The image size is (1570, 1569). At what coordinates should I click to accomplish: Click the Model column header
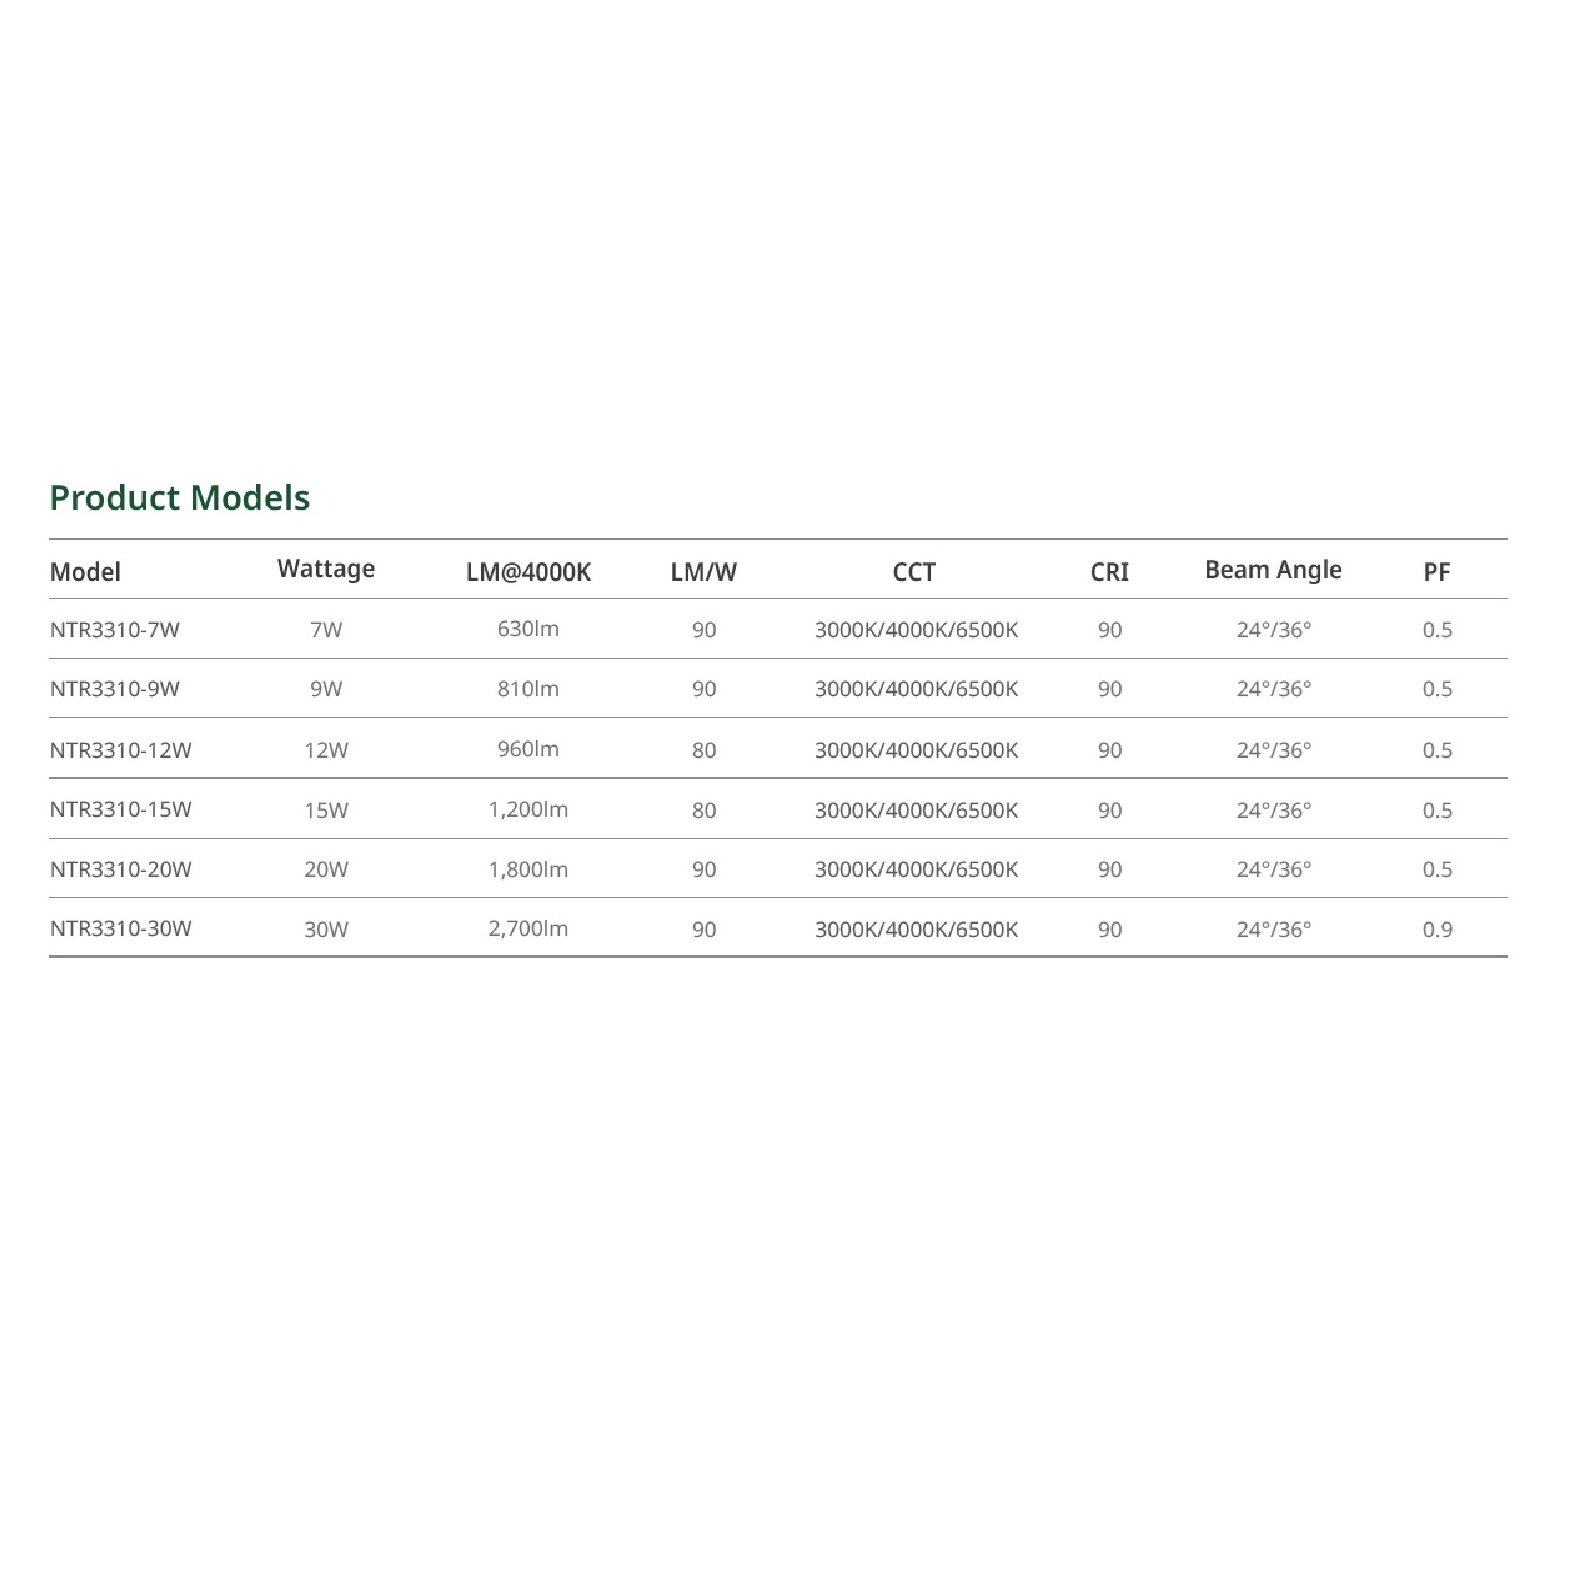(85, 572)
